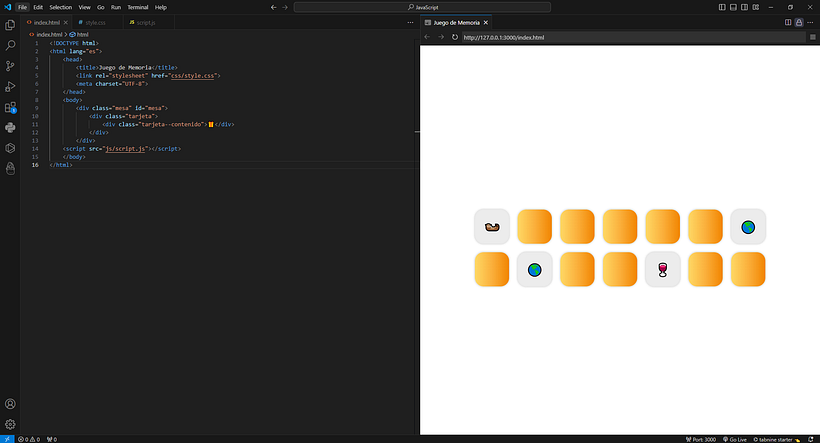820x443 pixels.
Task: Flip face-down card immediately right of wine glass
Action: pos(705,269)
